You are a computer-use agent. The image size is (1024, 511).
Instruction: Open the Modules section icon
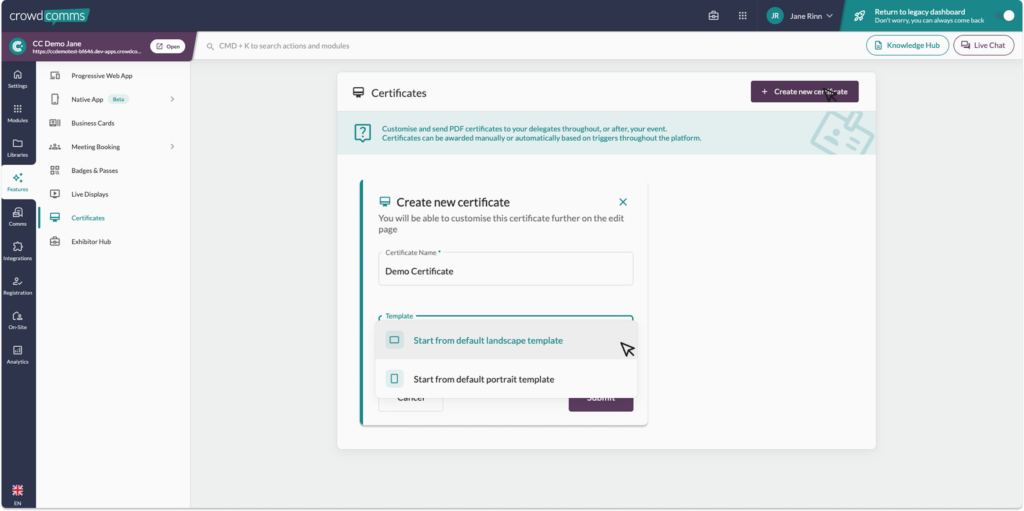point(17,113)
